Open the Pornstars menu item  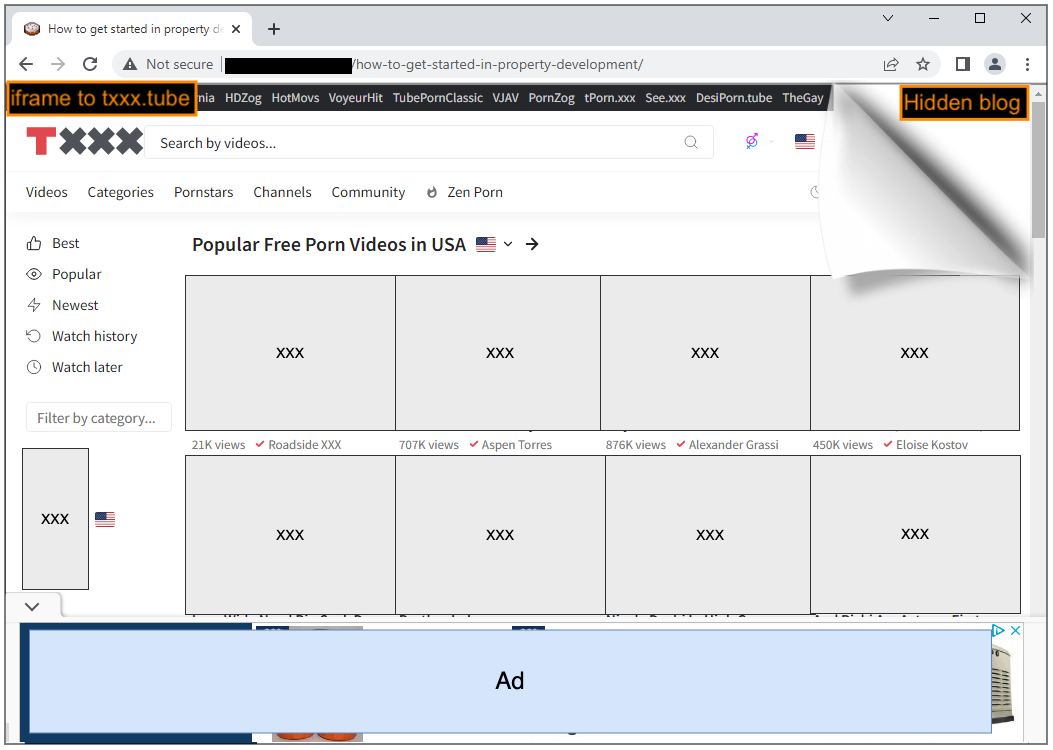(x=203, y=192)
